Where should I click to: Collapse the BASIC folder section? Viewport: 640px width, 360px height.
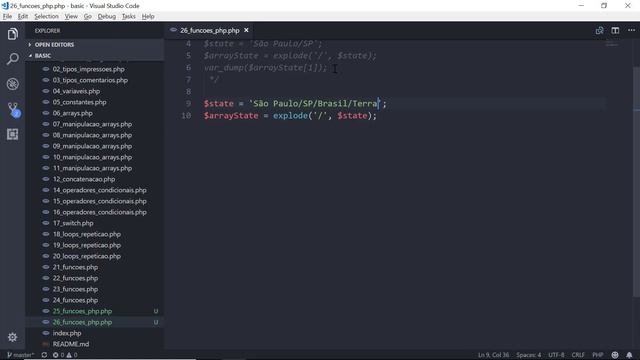(x=95, y=56)
